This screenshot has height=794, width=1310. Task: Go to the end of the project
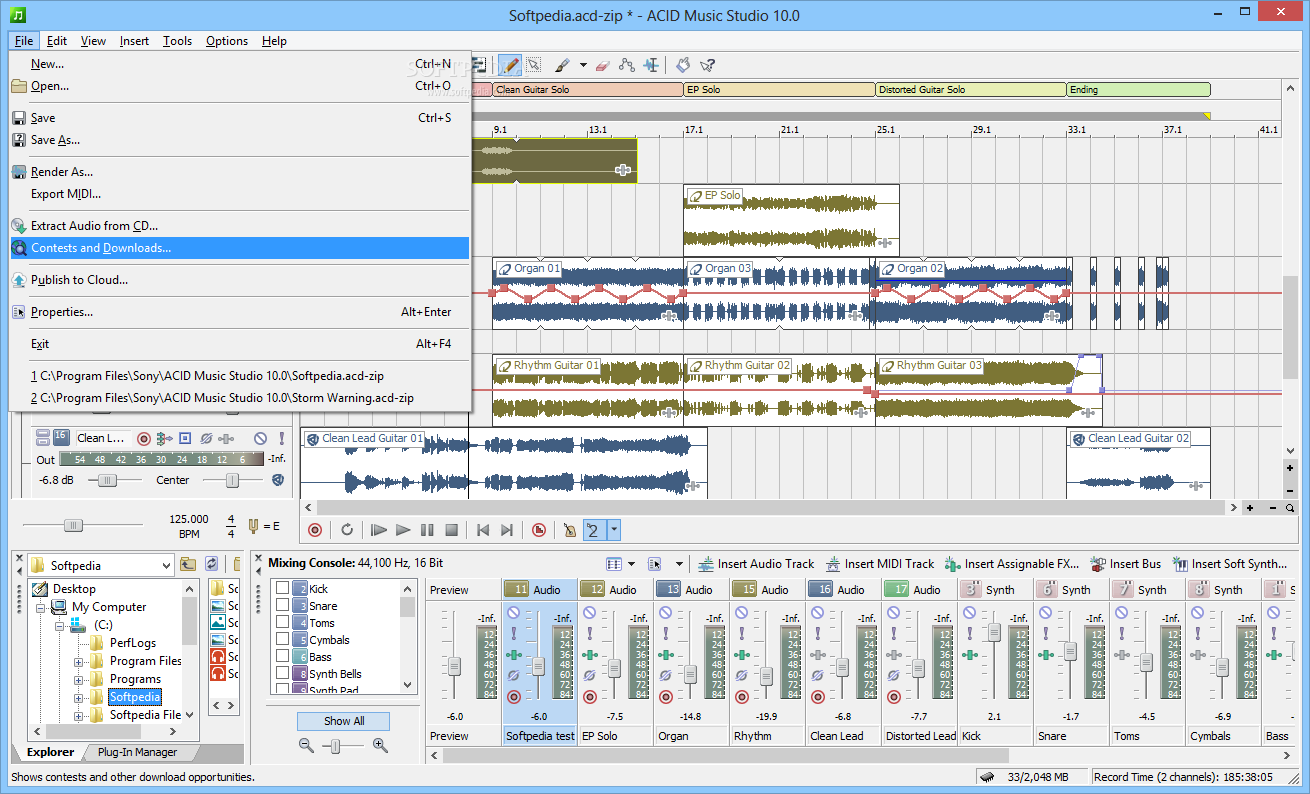(507, 530)
